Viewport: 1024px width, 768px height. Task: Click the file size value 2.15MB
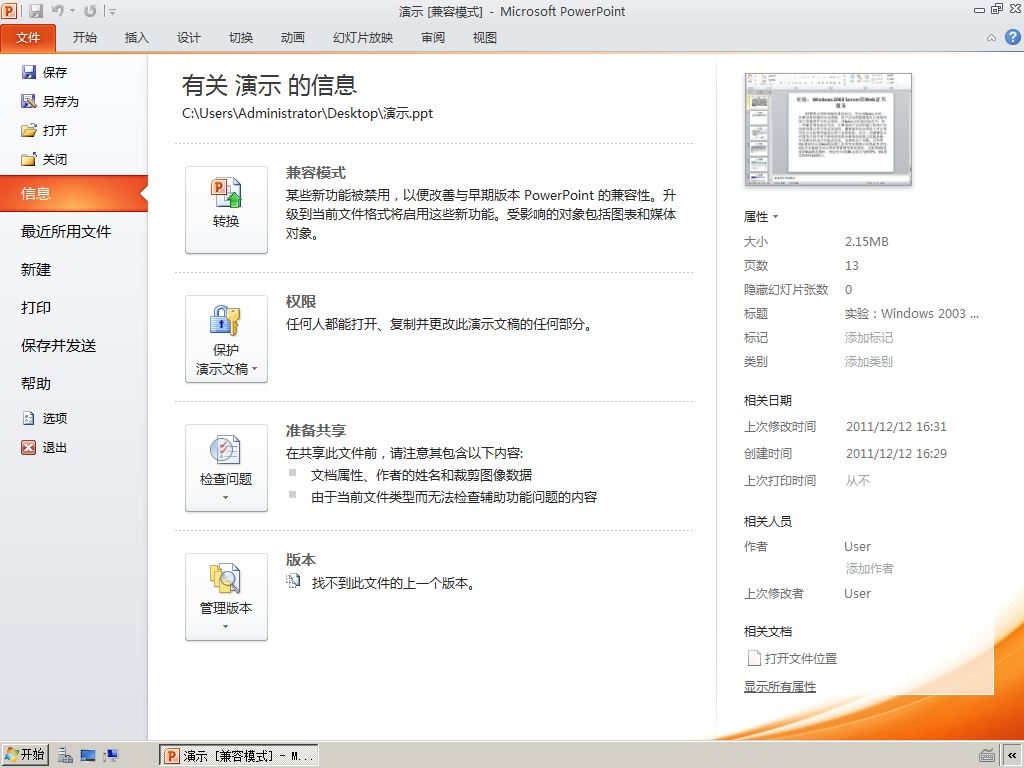click(867, 242)
